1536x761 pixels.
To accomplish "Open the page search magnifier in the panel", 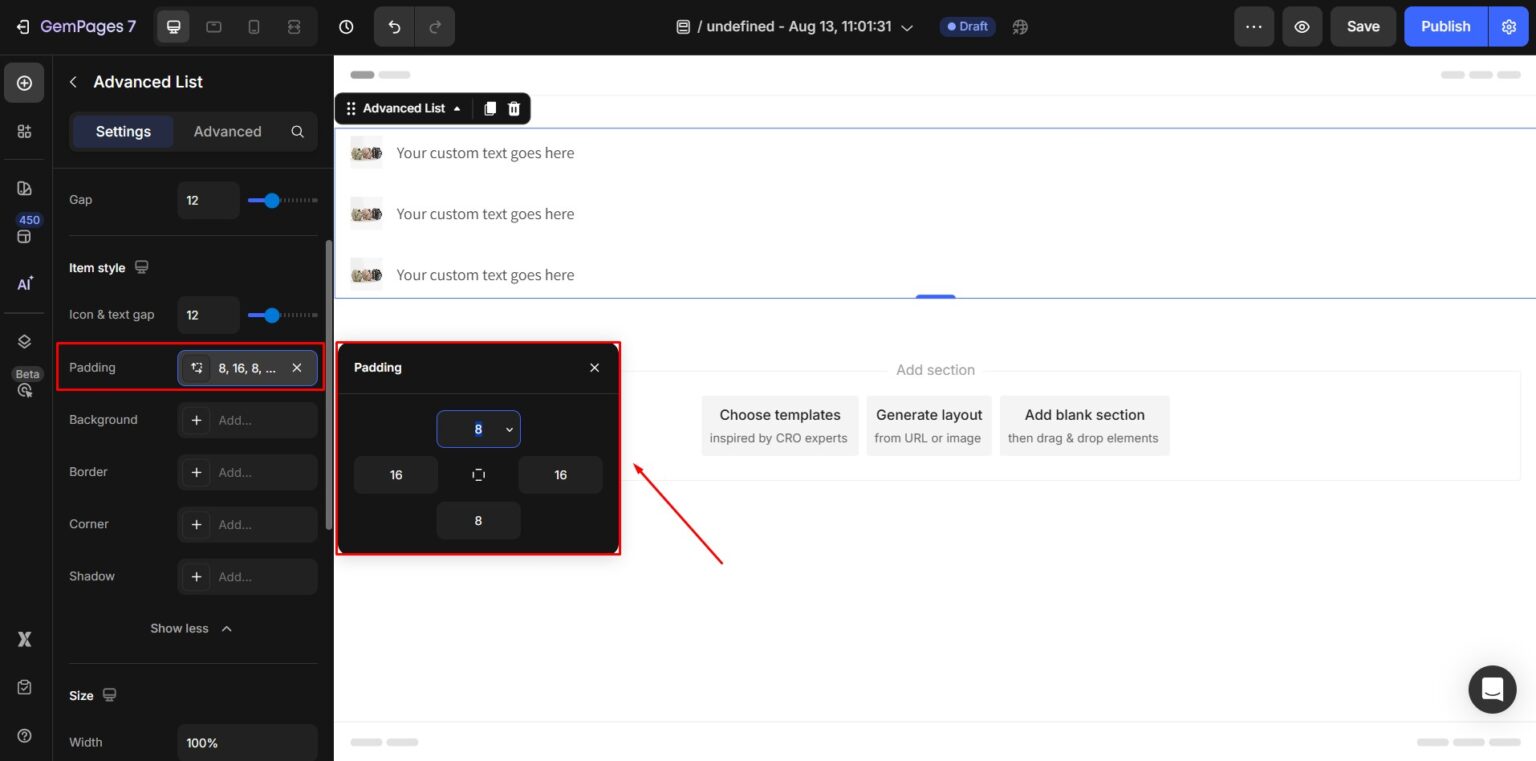I will tap(297, 131).
